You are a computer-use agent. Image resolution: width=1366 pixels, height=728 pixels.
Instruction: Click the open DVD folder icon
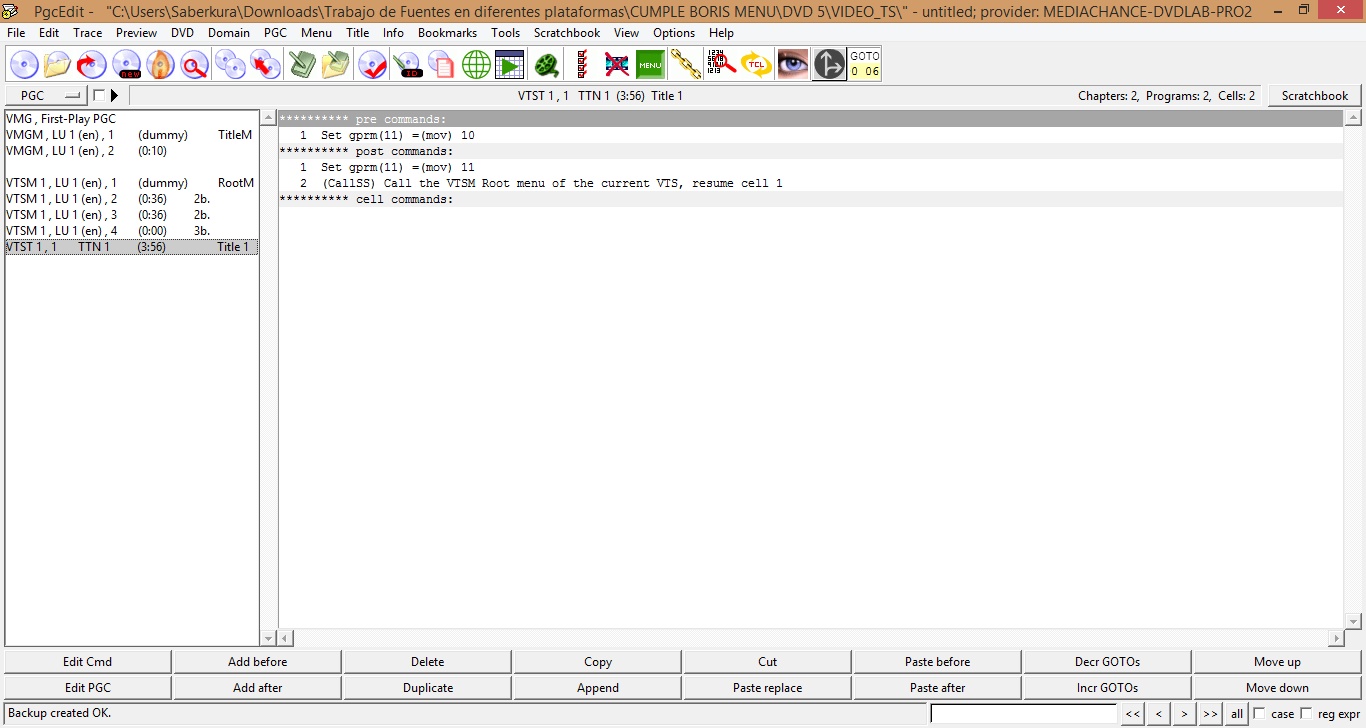coord(58,65)
